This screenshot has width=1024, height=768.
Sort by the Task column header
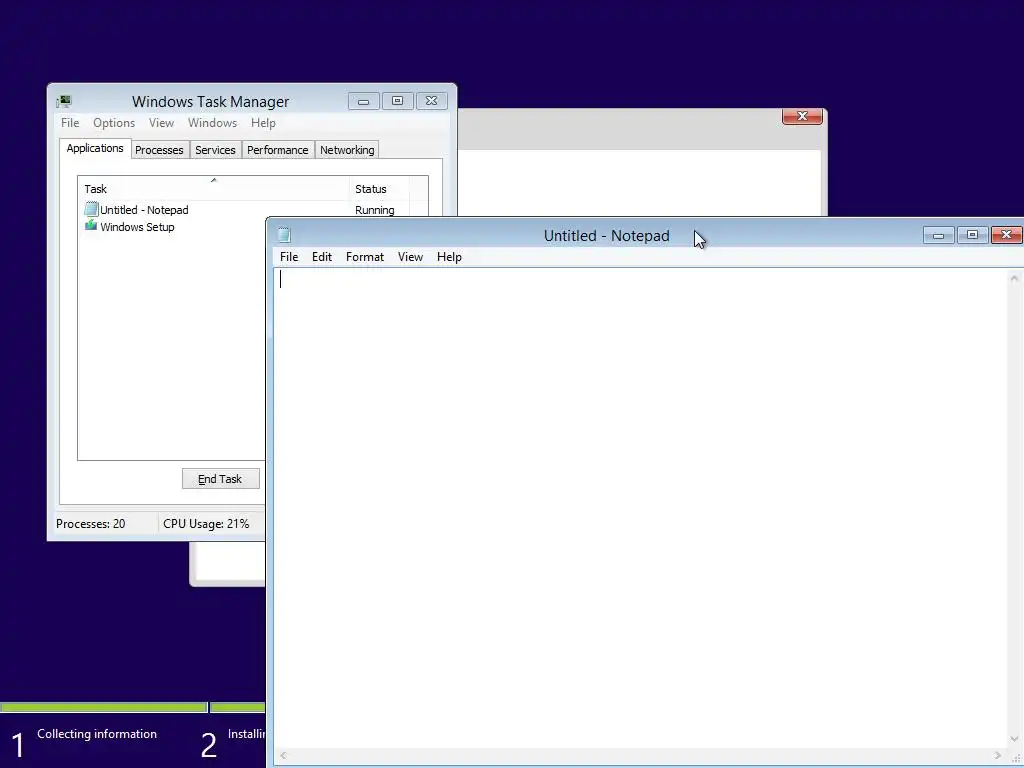(214, 189)
